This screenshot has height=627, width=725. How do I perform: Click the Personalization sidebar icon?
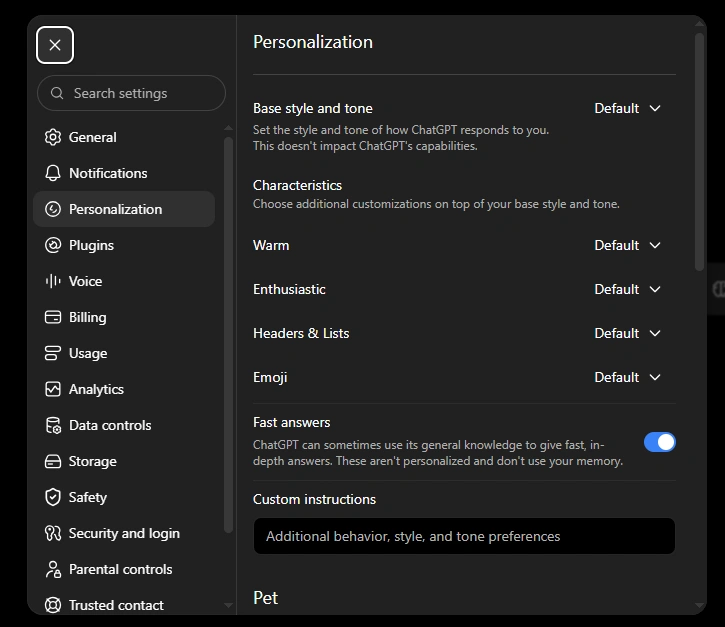pyautogui.click(x=53, y=209)
